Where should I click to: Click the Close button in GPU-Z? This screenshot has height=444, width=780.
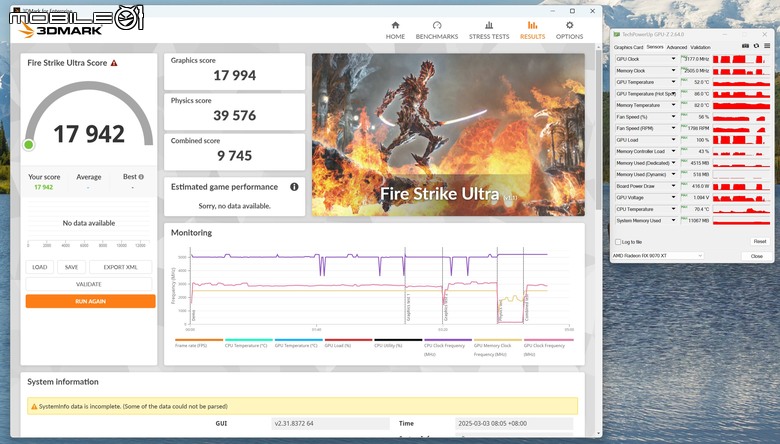pyautogui.click(x=756, y=256)
